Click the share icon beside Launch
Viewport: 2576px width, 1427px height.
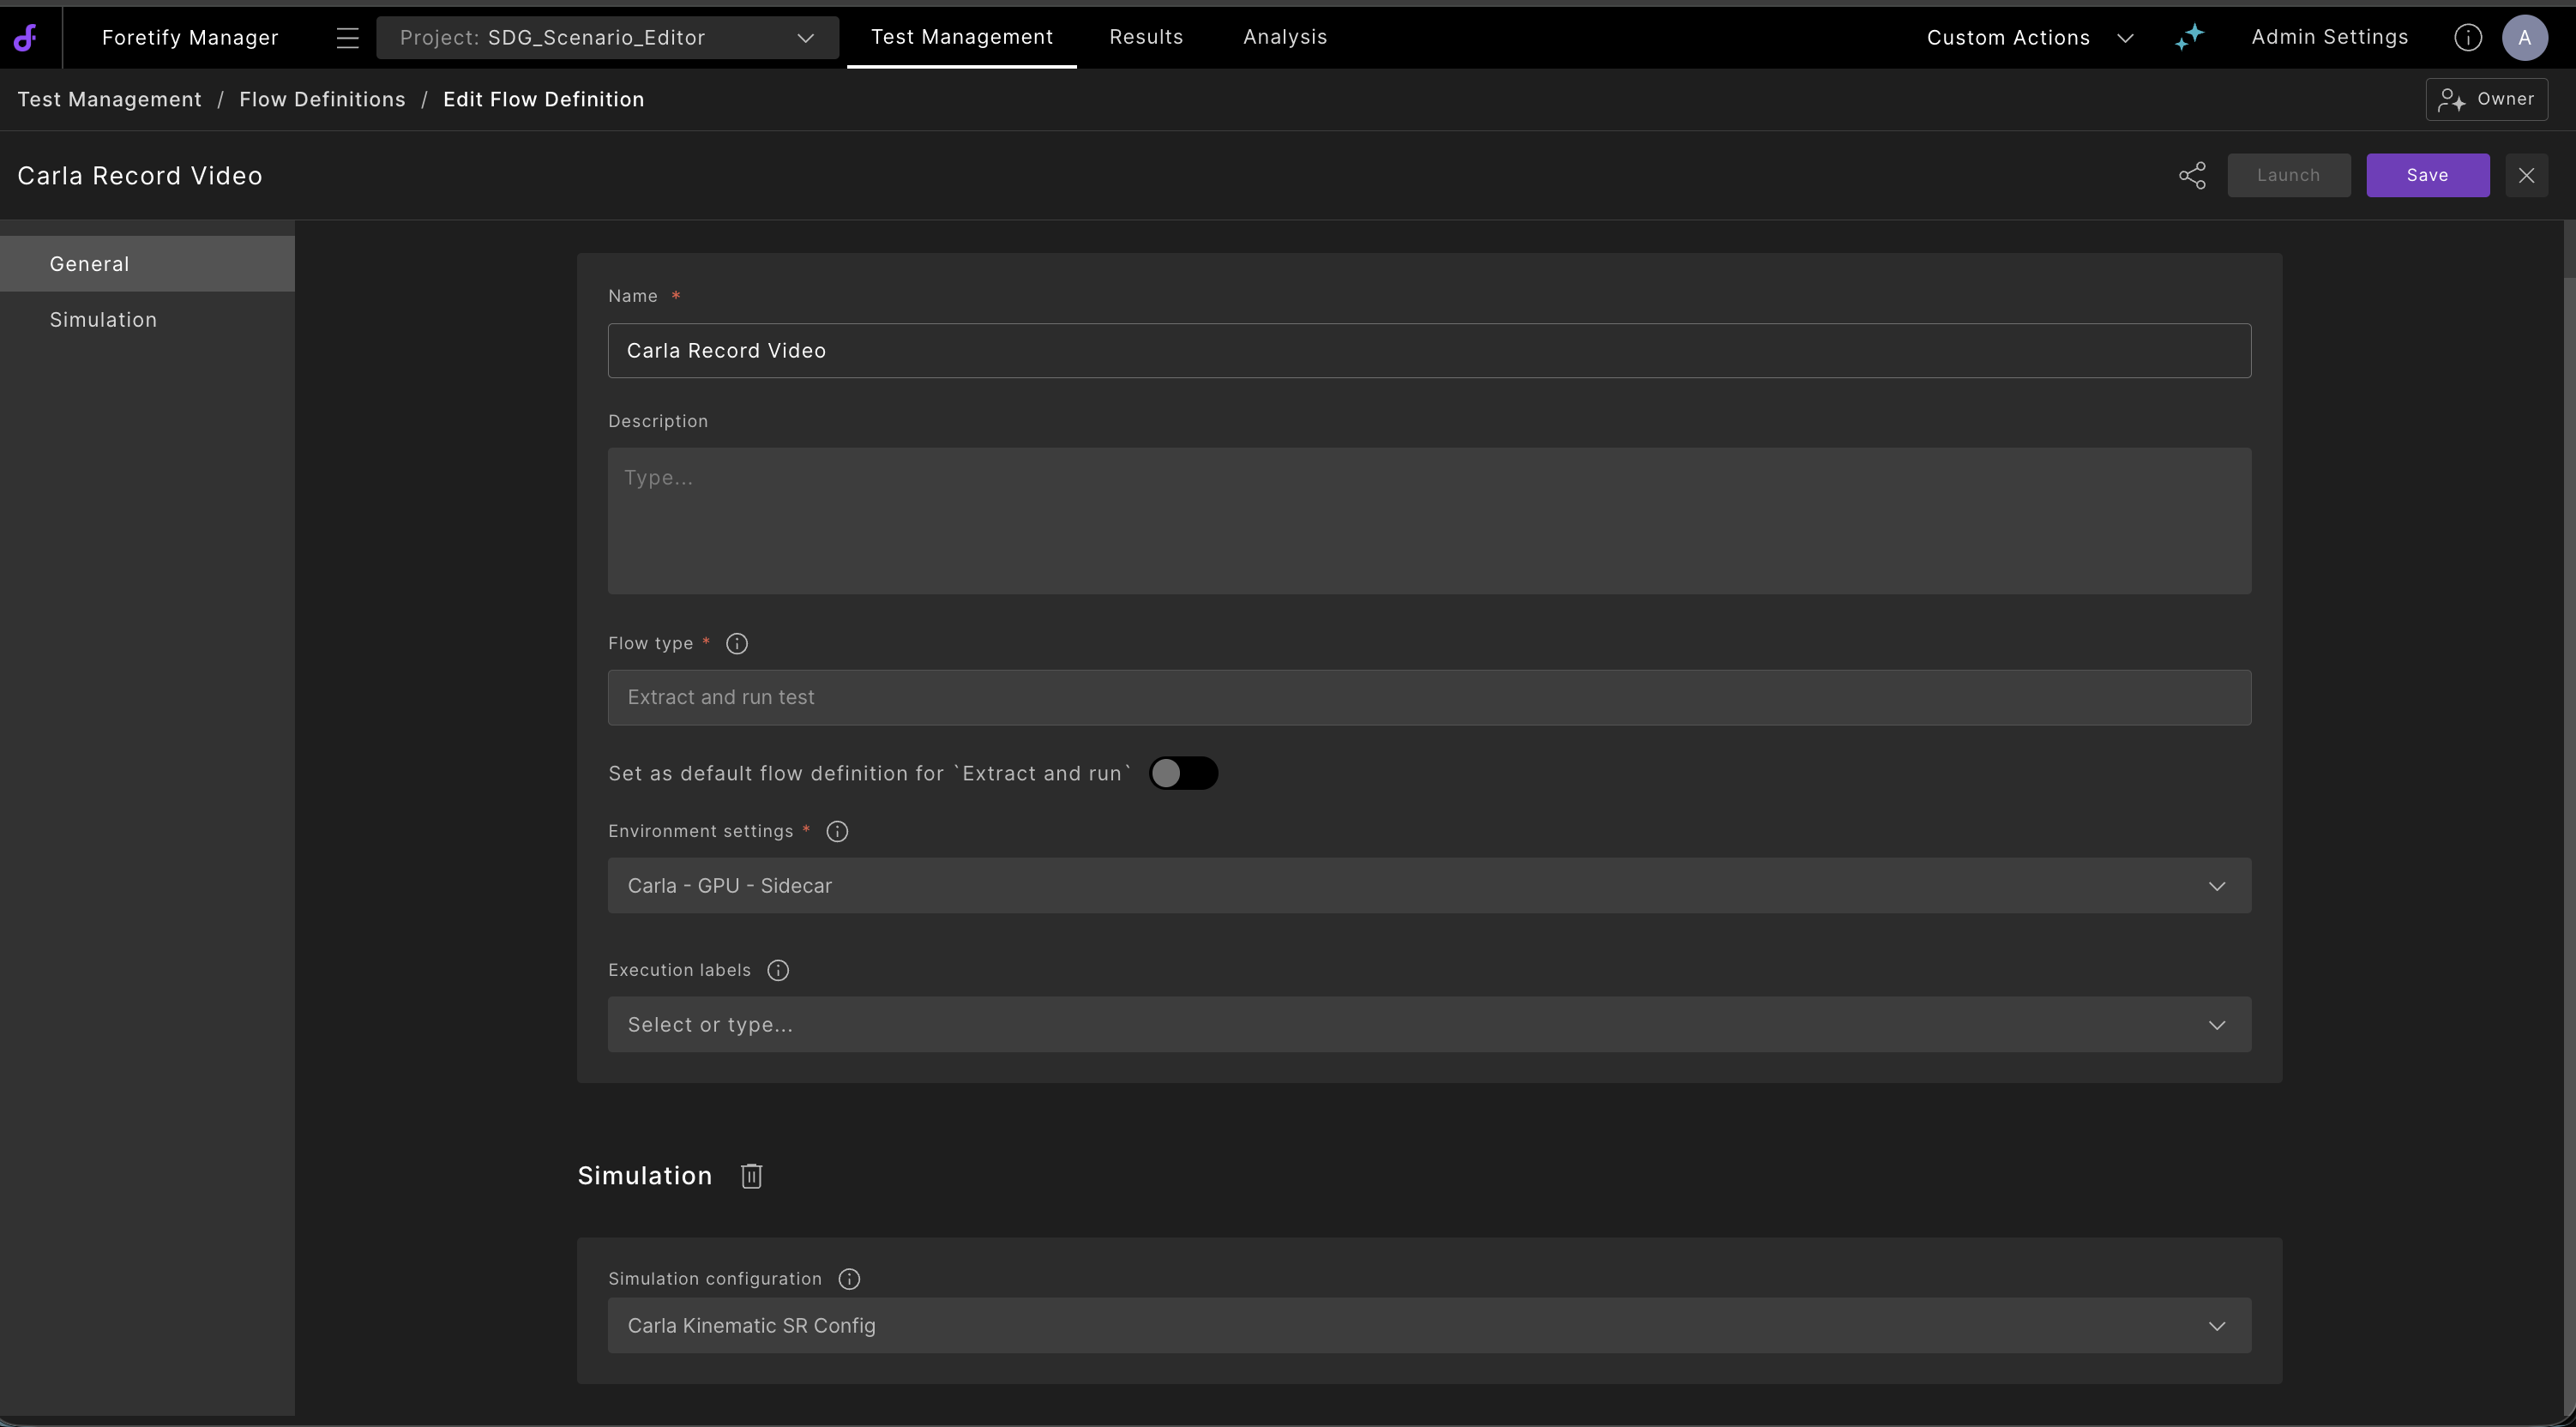pyautogui.click(x=2192, y=176)
